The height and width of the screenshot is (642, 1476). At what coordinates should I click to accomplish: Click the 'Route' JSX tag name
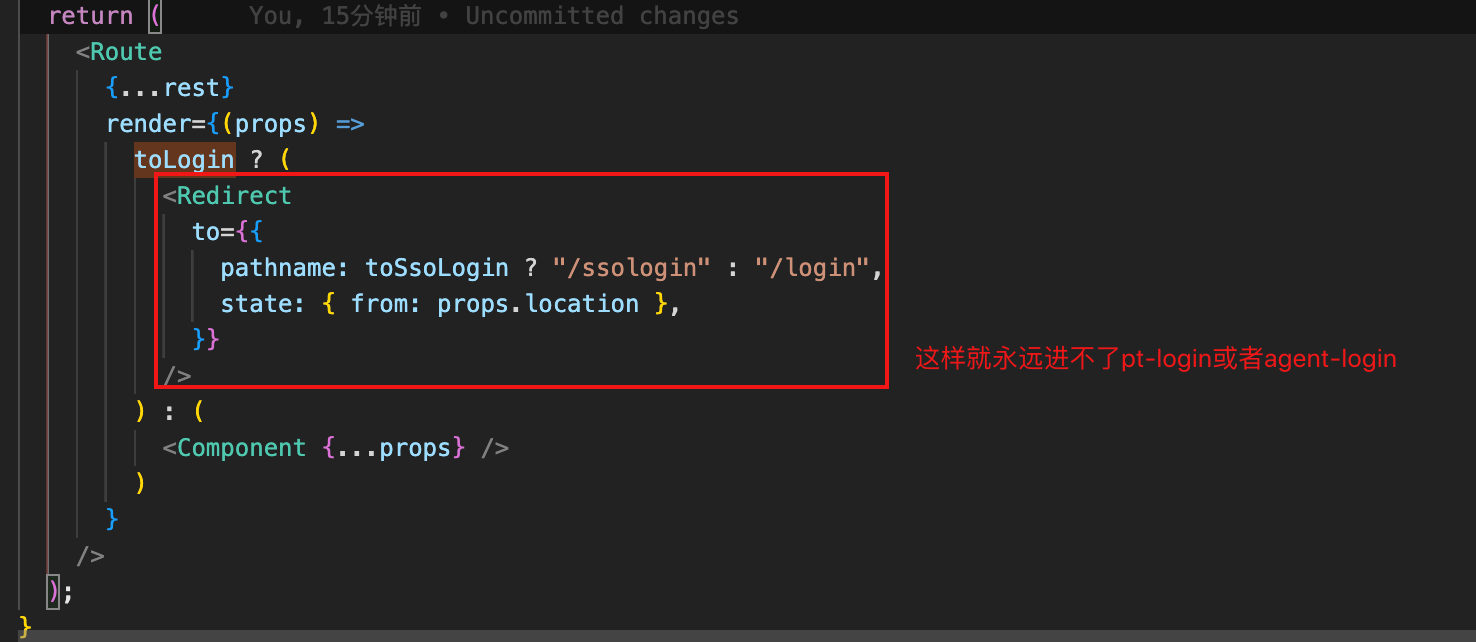coord(126,52)
